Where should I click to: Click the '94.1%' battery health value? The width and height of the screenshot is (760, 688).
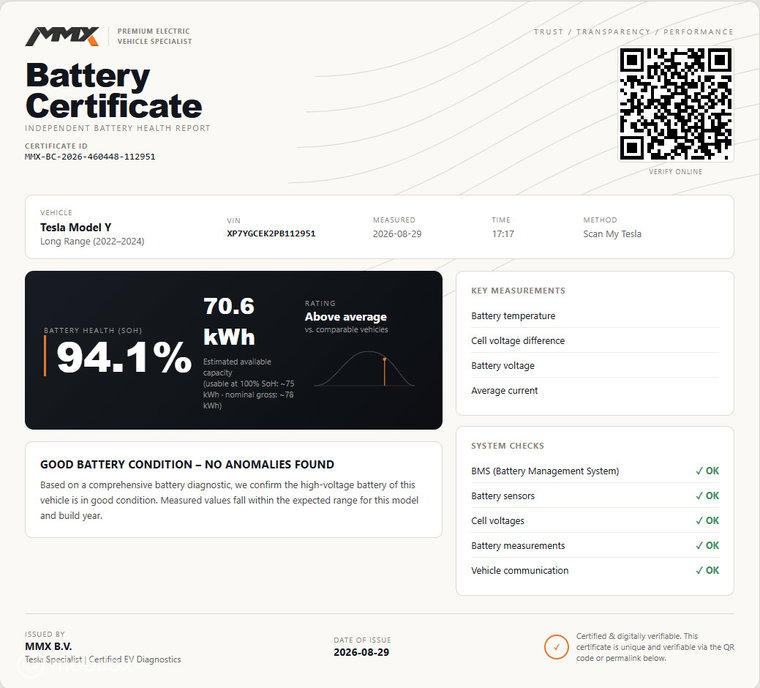(124, 358)
